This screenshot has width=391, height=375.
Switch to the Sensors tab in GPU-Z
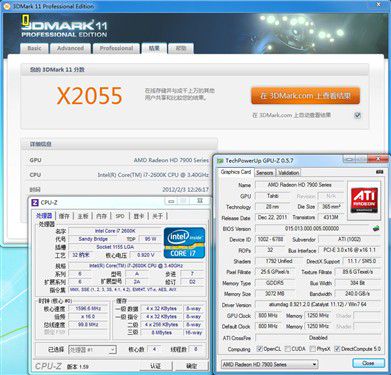tap(265, 173)
